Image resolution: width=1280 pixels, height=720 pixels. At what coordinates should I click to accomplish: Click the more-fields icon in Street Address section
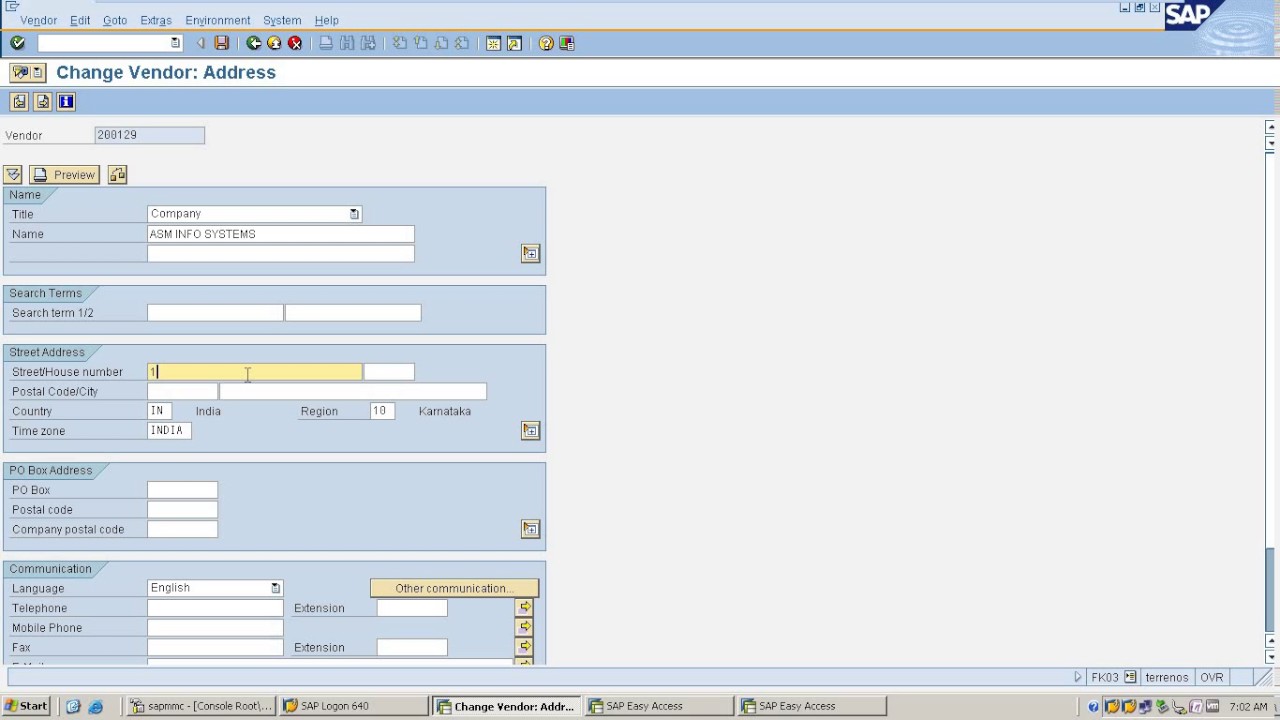point(531,431)
